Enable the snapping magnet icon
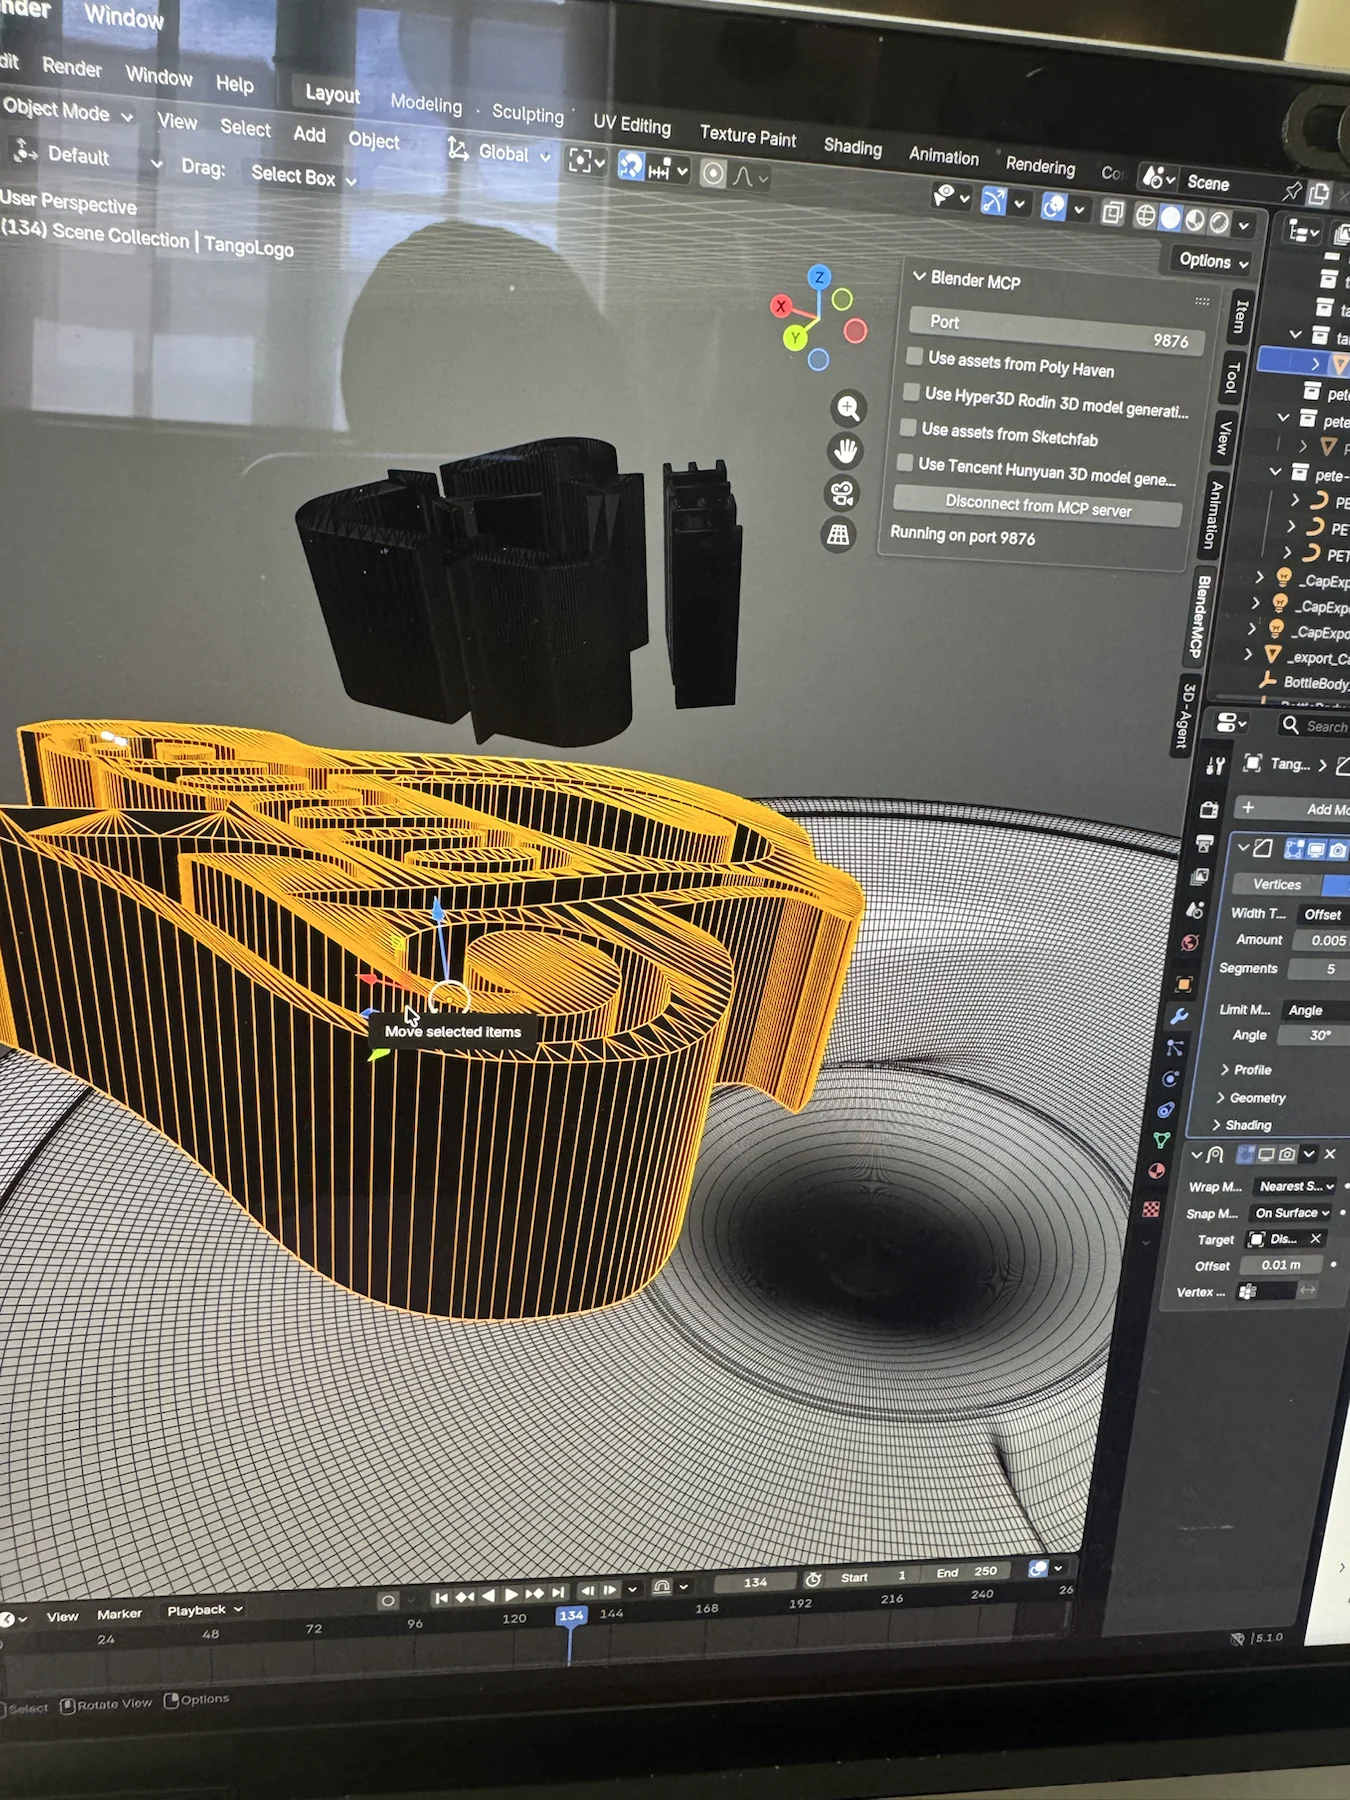This screenshot has width=1350, height=1800. pos(631,165)
